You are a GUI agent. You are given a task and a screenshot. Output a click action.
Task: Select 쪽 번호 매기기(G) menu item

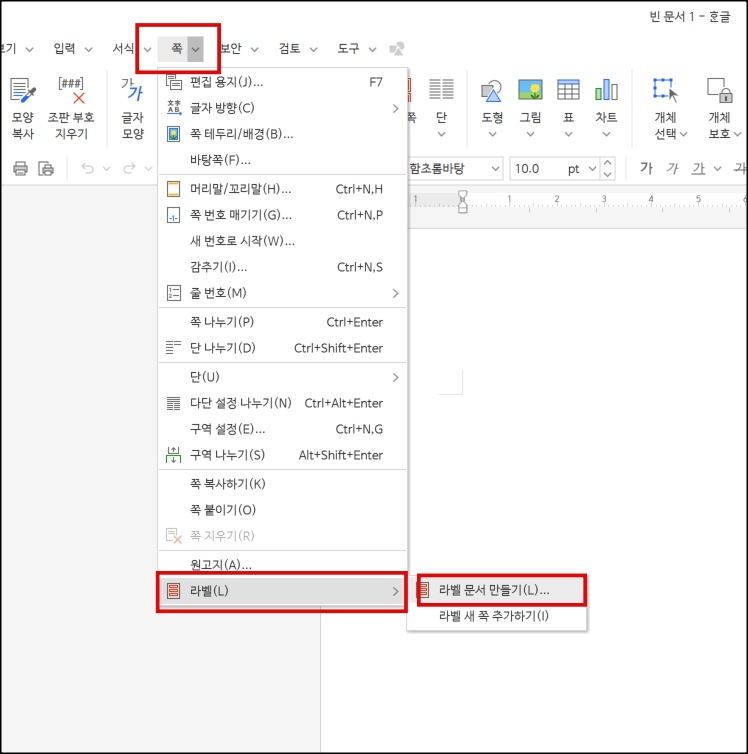(x=283, y=215)
